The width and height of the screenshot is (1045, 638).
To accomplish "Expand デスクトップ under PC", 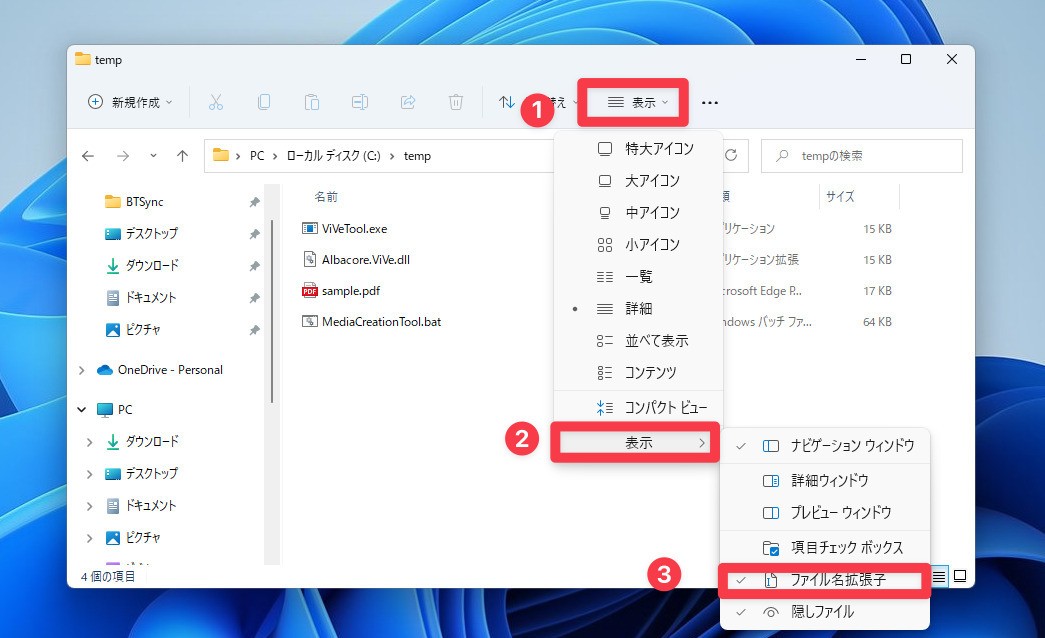I will coord(89,474).
